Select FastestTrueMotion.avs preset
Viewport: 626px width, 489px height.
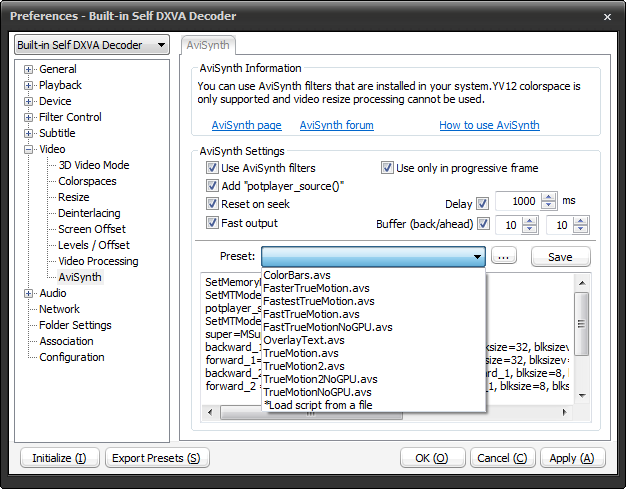point(374,301)
